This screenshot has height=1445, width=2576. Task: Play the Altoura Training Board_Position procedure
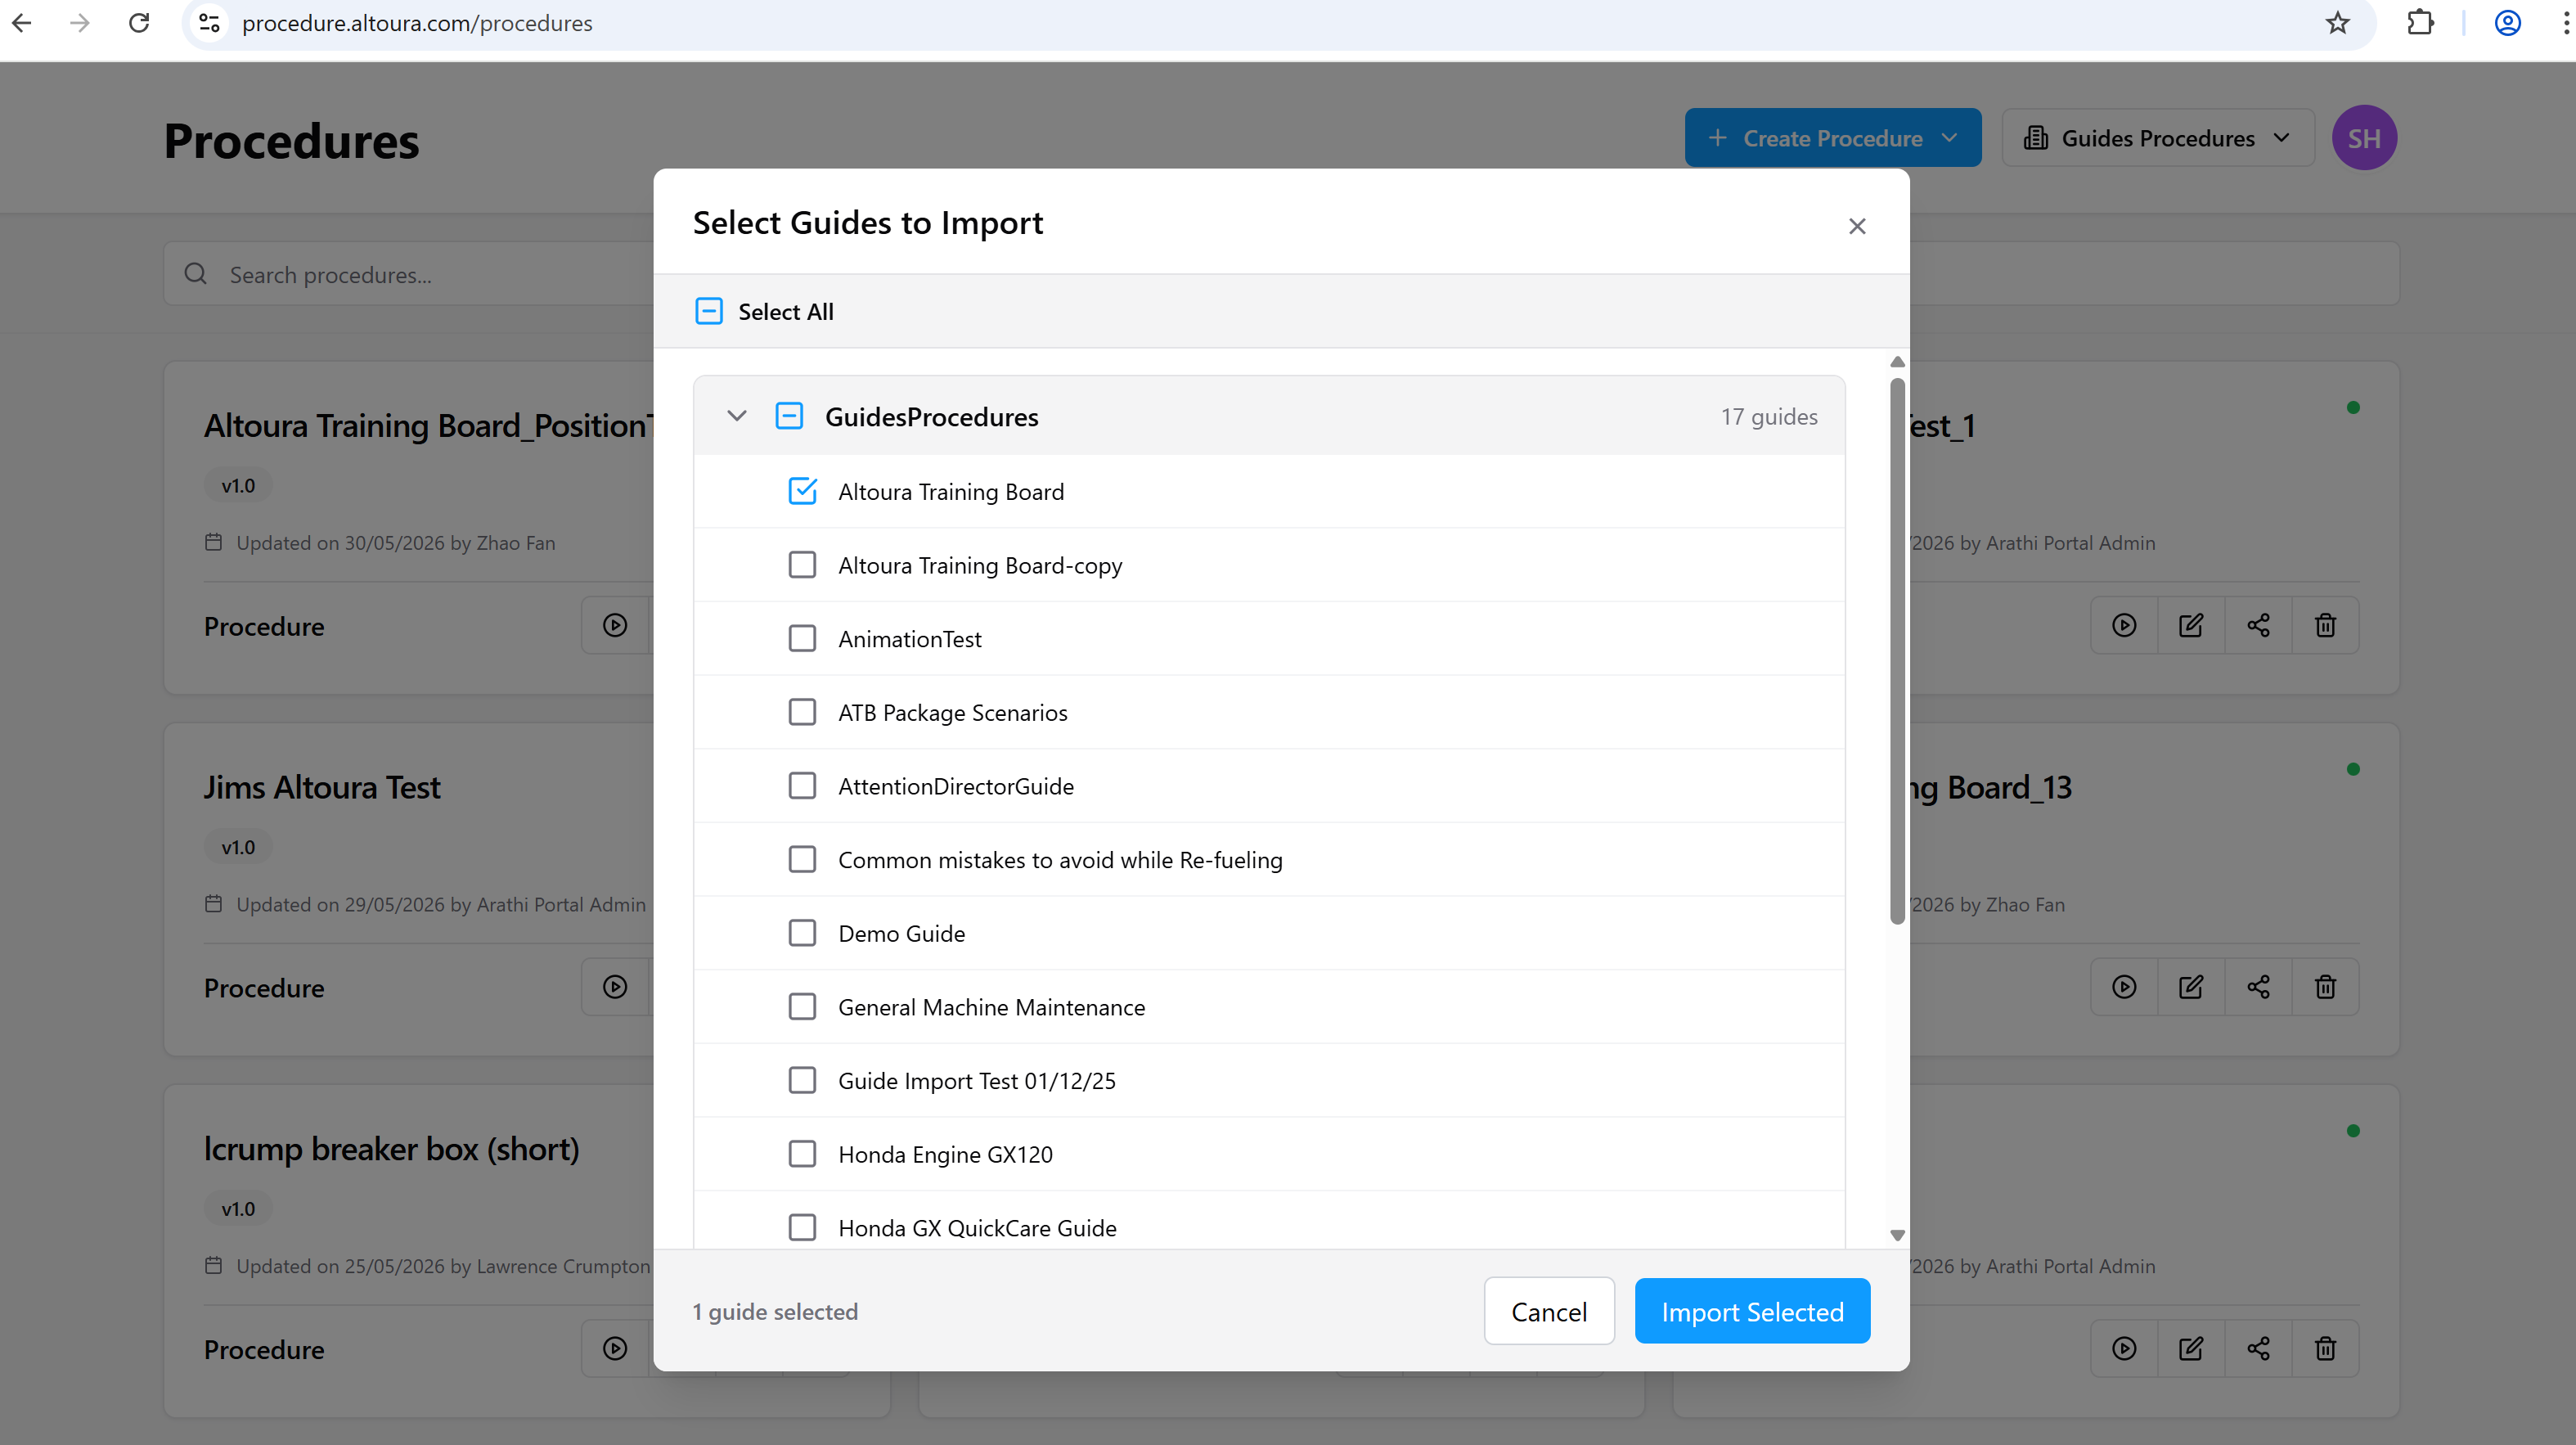tap(615, 625)
